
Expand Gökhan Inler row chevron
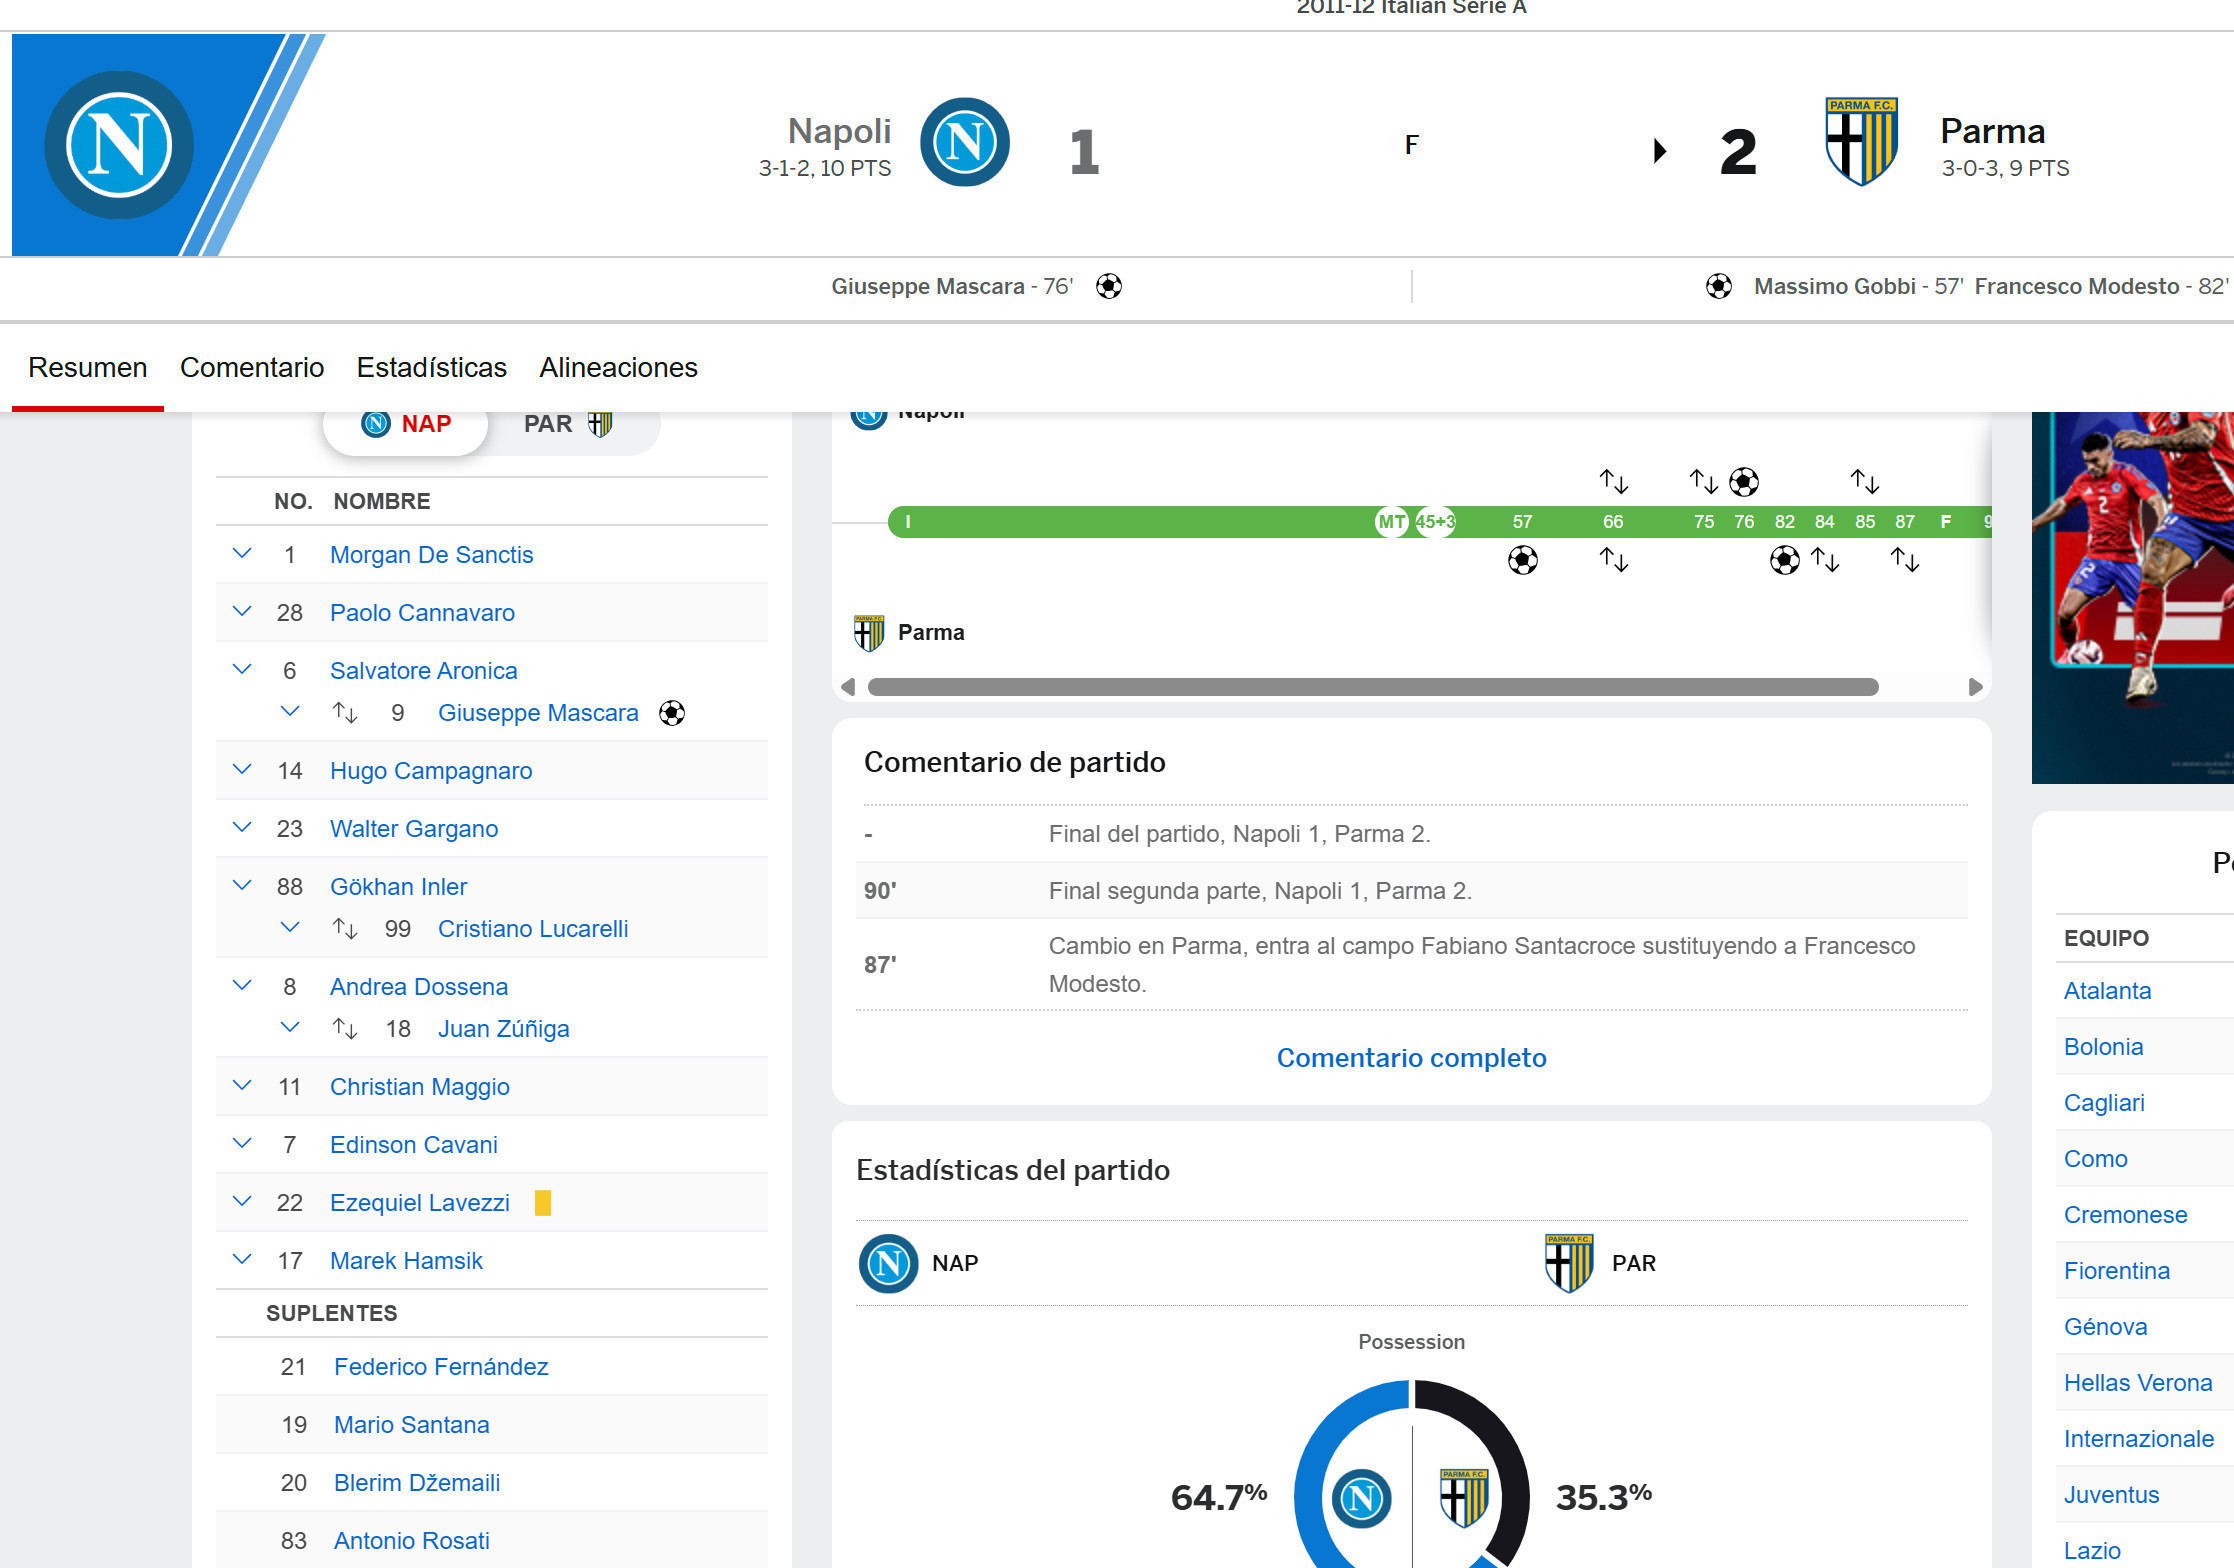pos(242,886)
